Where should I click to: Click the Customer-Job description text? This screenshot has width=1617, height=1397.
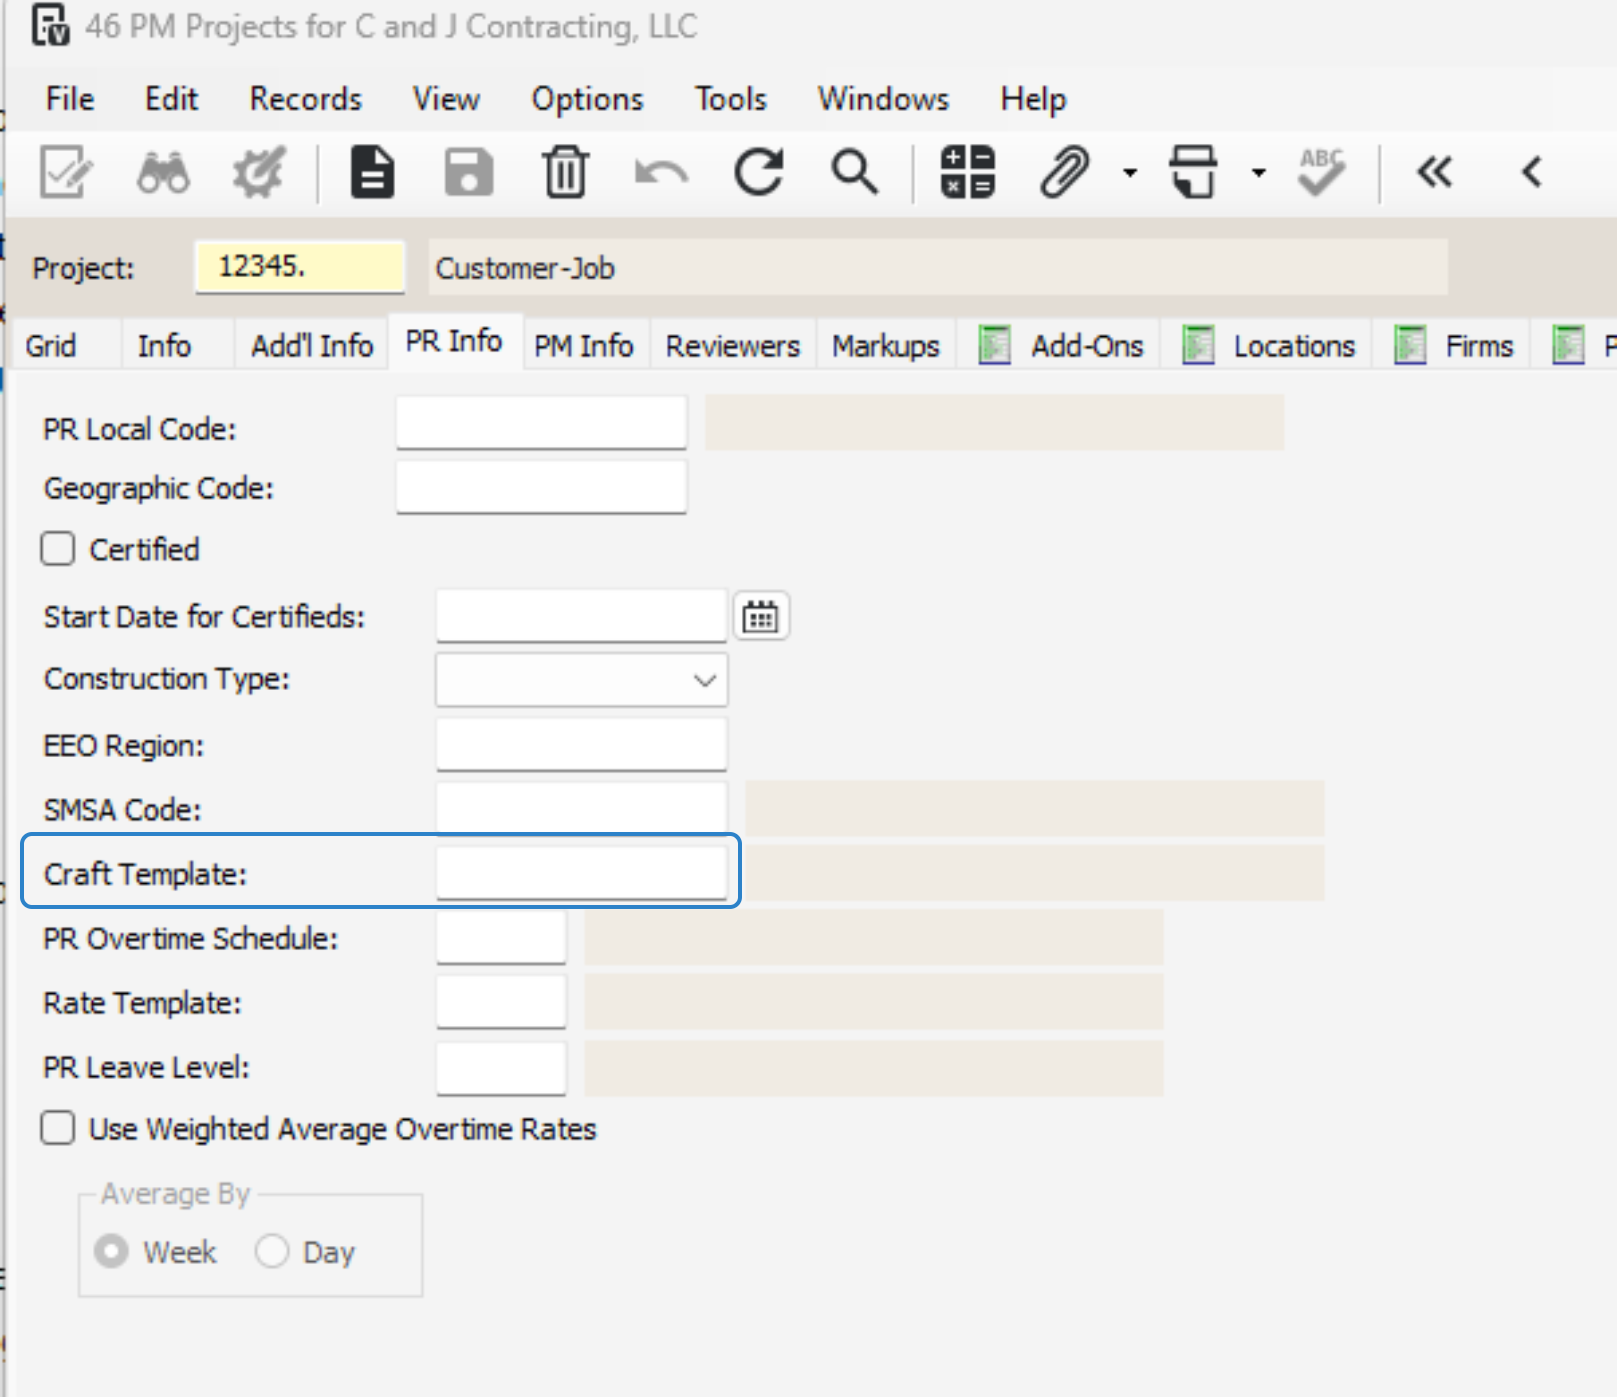pos(525,268)
